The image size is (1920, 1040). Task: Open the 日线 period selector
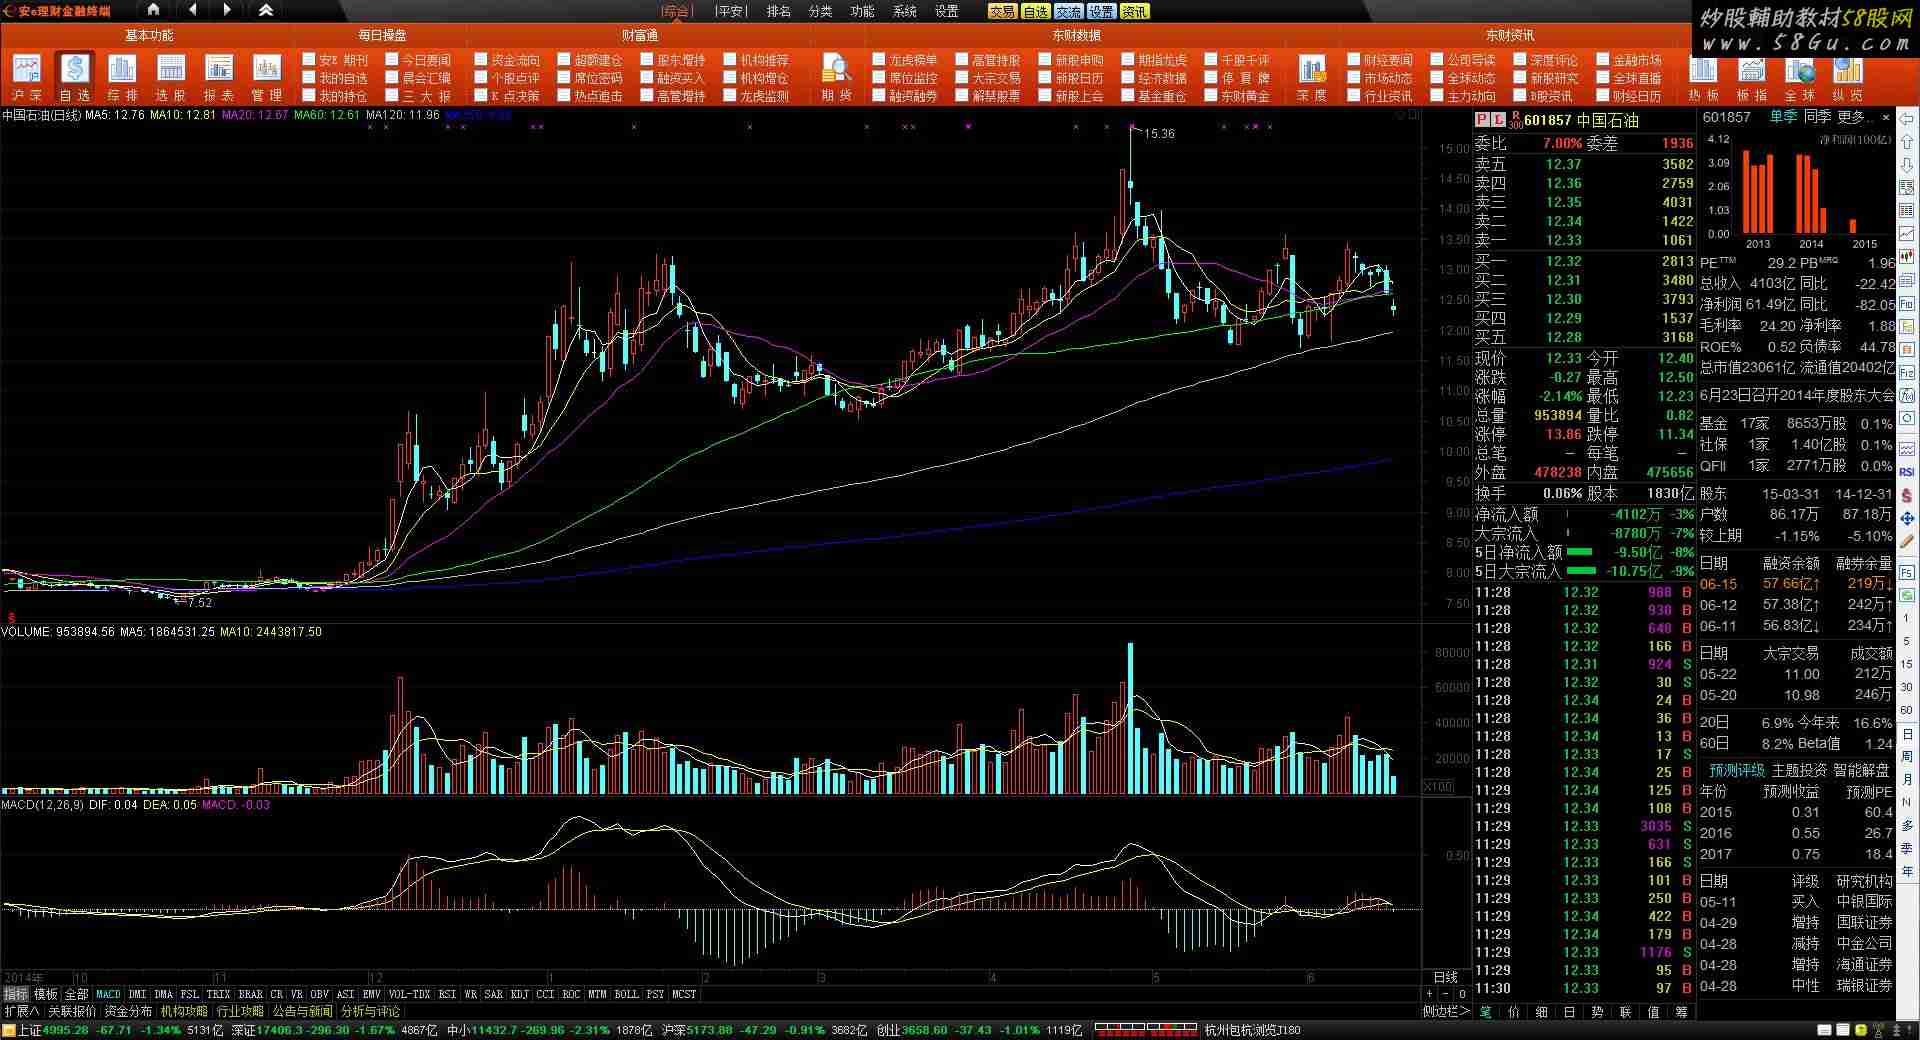(1446, 977)
